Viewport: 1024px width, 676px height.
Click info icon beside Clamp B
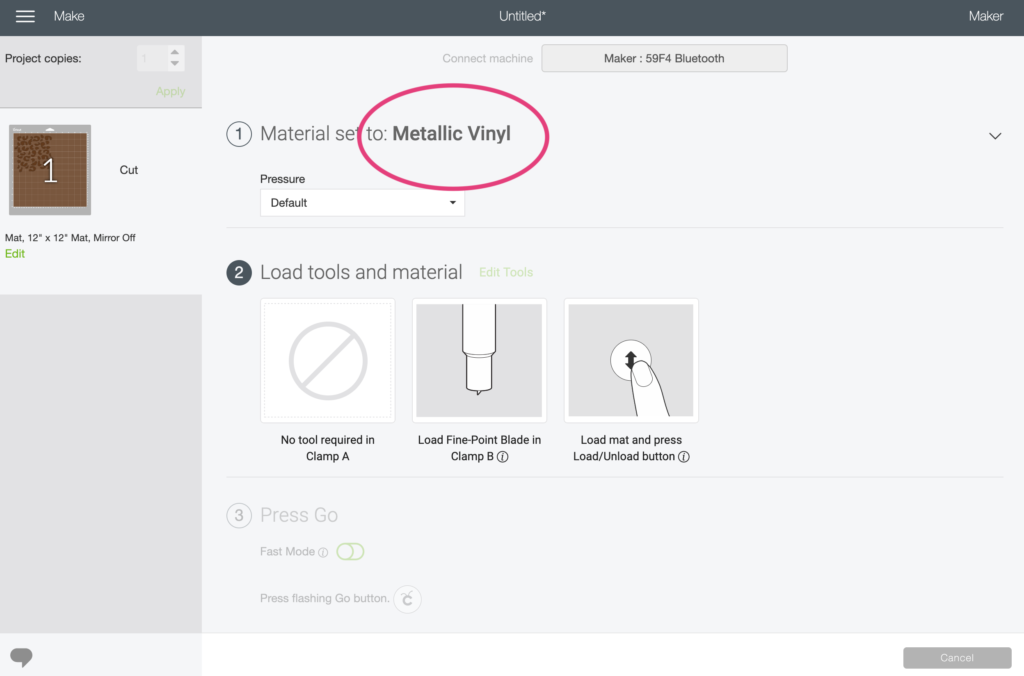pyautogui.click(x=502, y=457)
